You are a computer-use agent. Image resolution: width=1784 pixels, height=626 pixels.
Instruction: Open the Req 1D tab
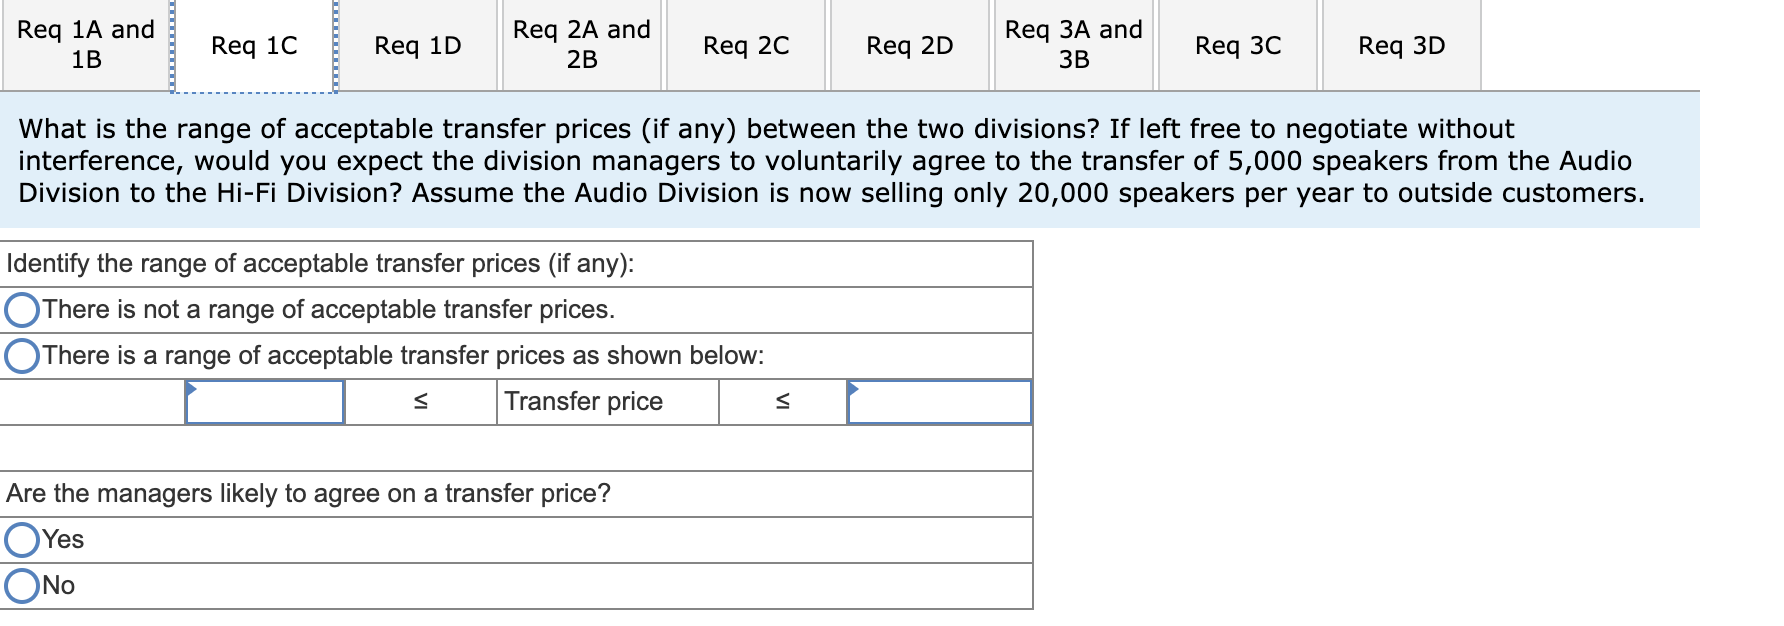(x=417, y=45)
